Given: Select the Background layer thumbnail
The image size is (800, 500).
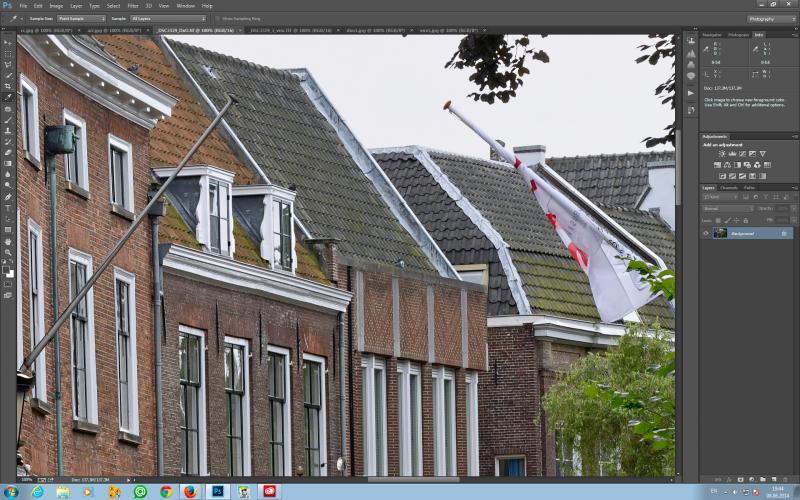Looking at the screenshot, I should click(x=720, y=233).
